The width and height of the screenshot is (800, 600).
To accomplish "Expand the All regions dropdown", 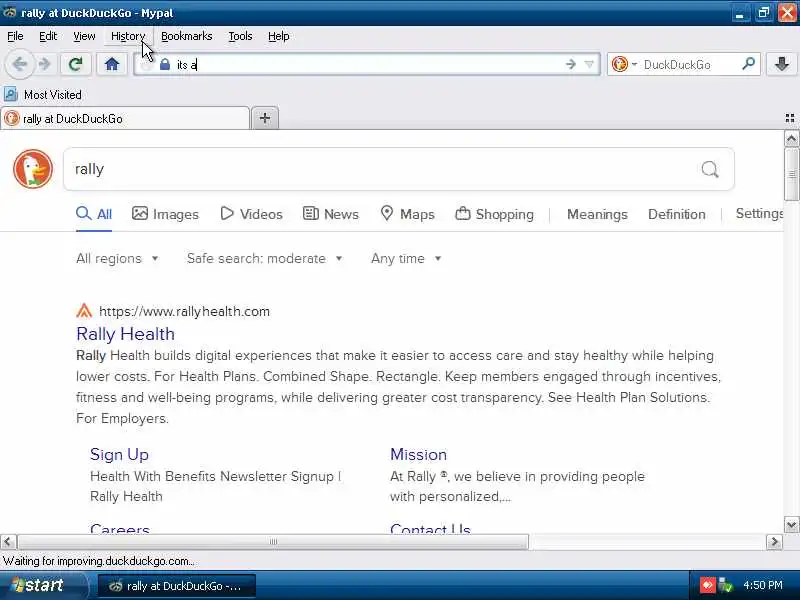I will (x=117, y=258).
